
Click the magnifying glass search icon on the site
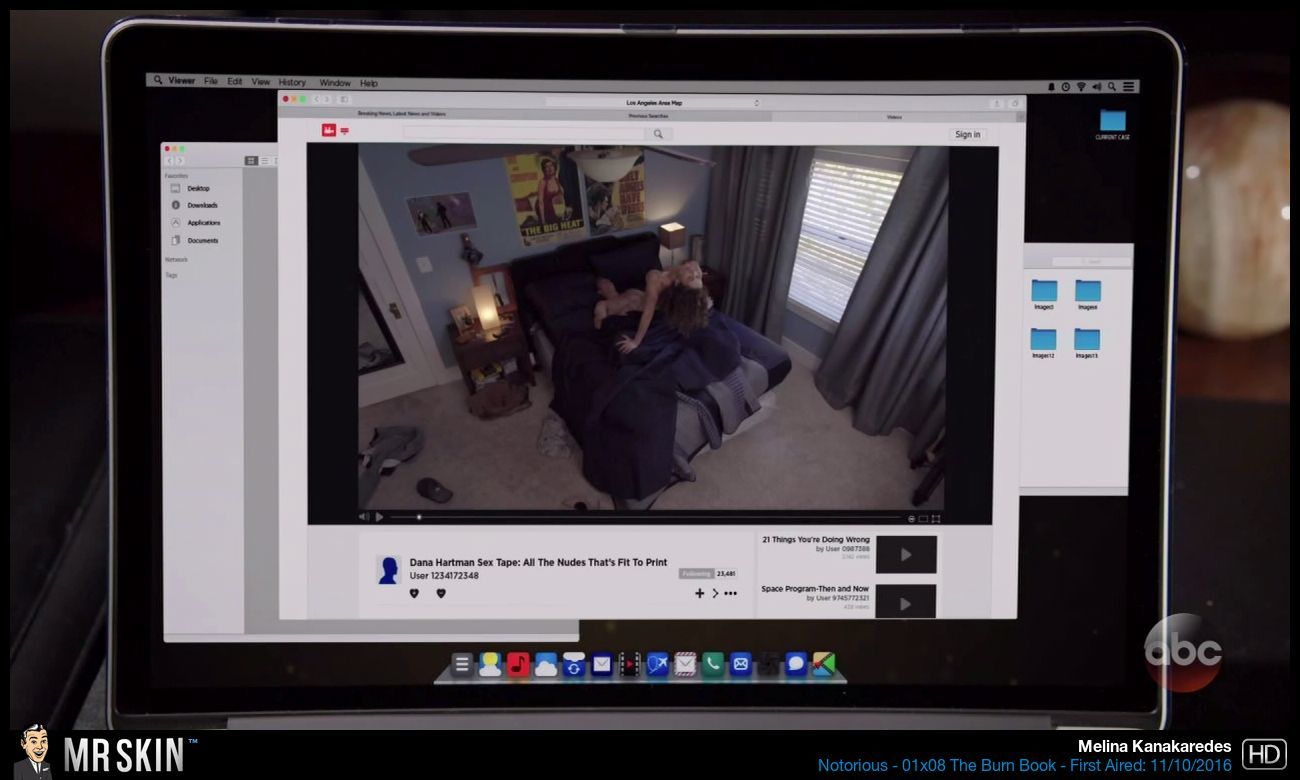point(658,134)
